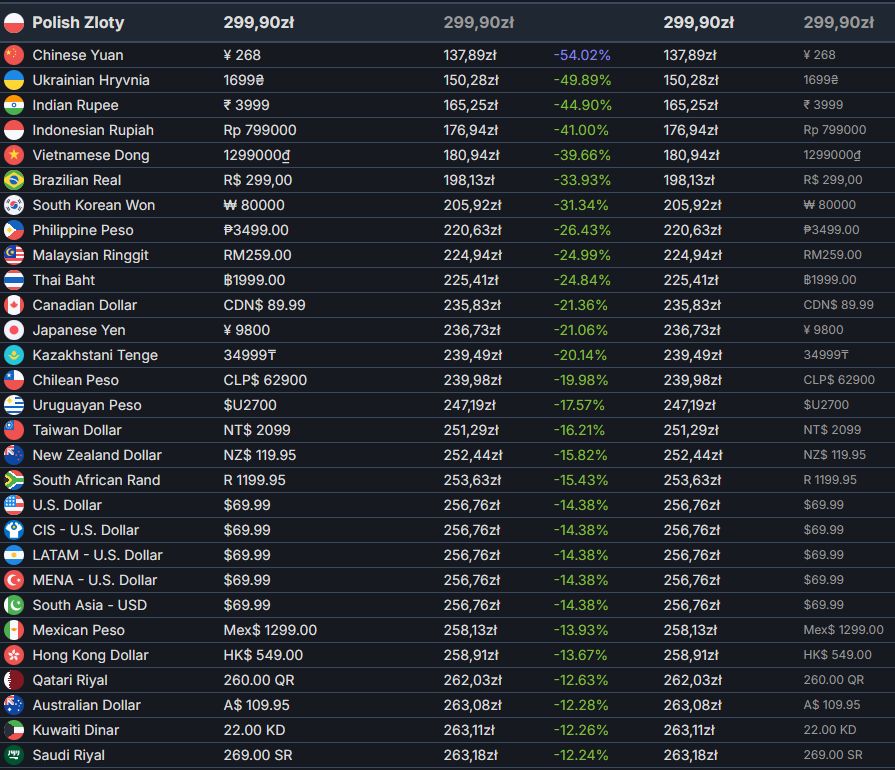895x770 pixels.
Task: Click the Hong Kong Dollar flag
Action: (14, 655)
